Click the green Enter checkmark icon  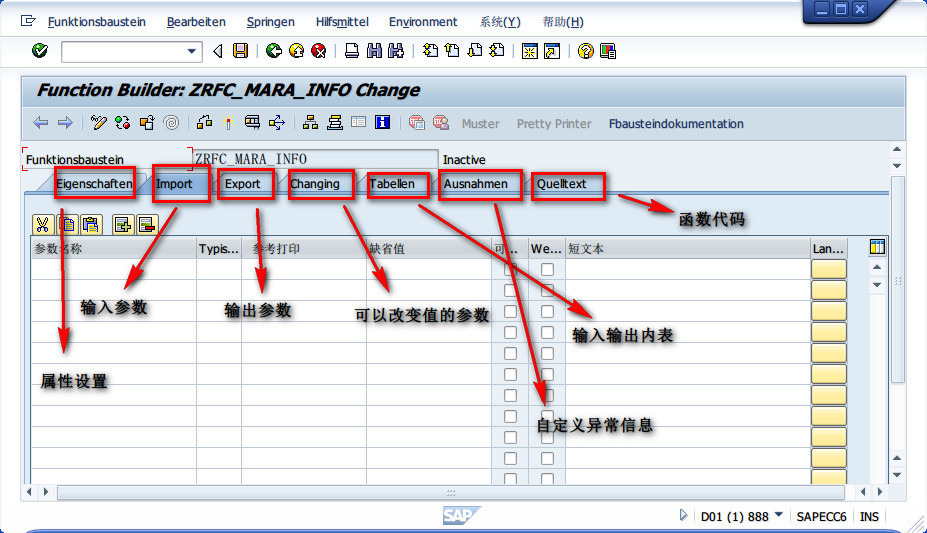[40, 51]
